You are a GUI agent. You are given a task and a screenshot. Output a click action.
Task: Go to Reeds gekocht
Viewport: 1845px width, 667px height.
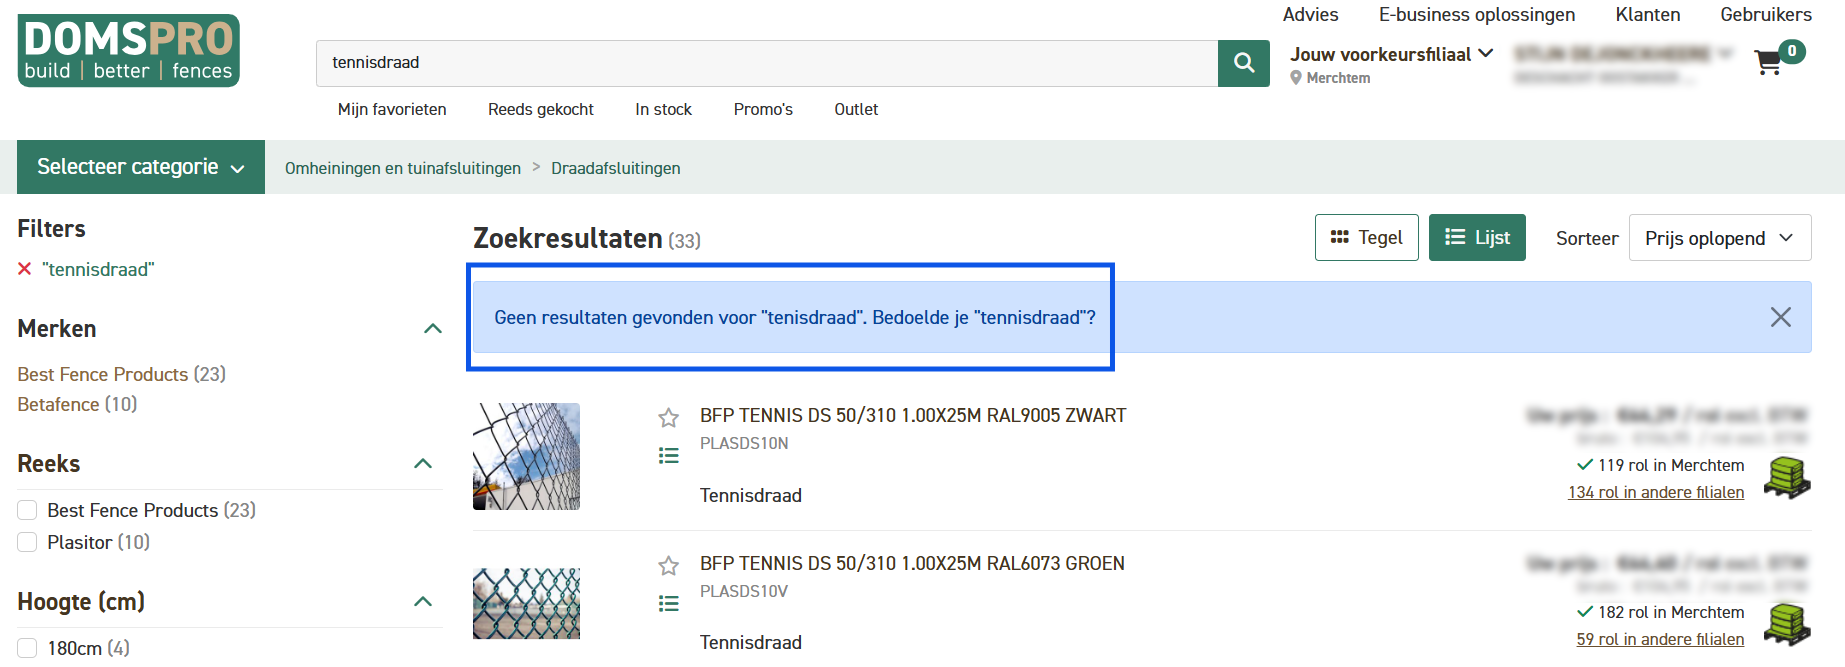click(x=541, y=109)
